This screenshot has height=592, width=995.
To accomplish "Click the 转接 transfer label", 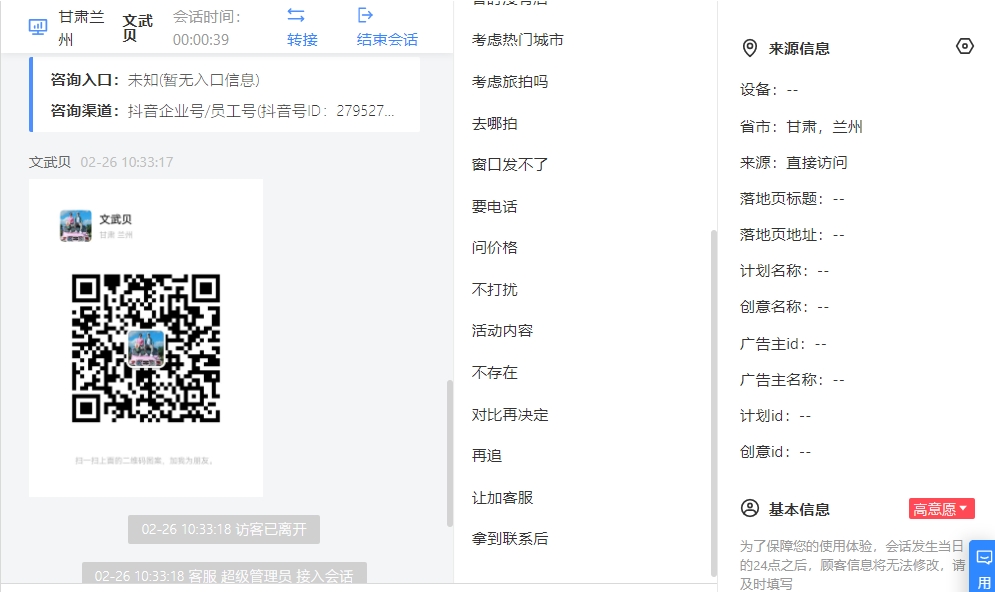I will coord(302,40).
